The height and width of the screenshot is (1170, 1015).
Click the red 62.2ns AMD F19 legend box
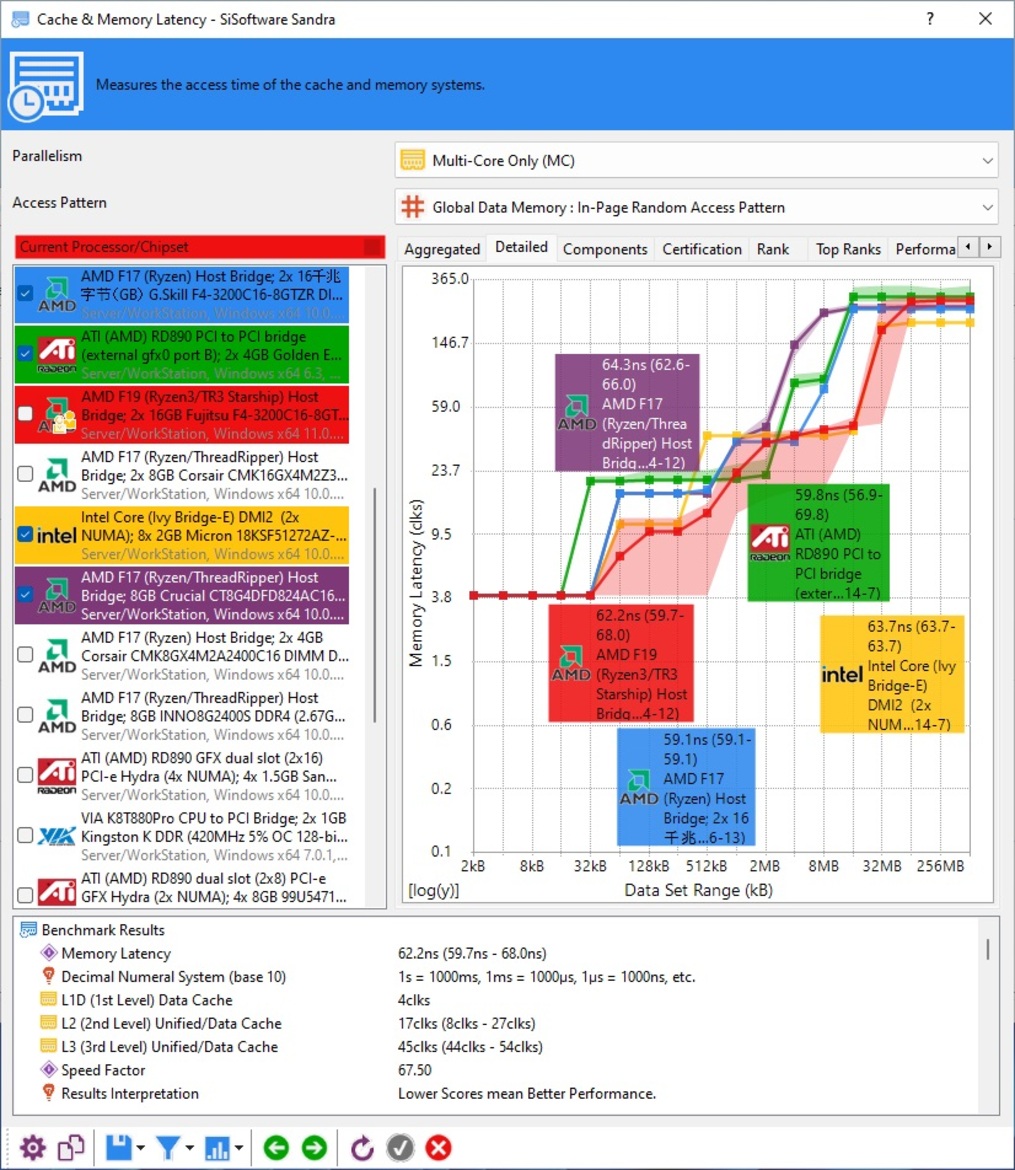tap(621, 663)
